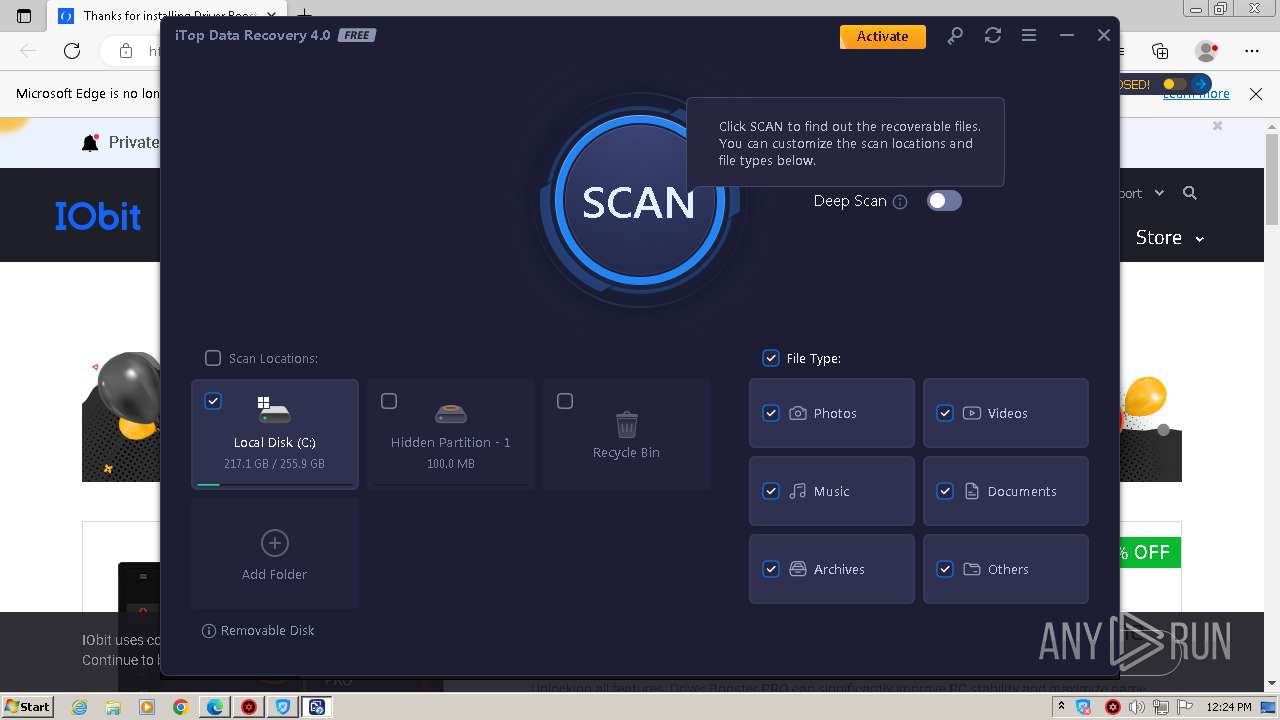Uncheck the Music file type checkbox

coord(771,491)
